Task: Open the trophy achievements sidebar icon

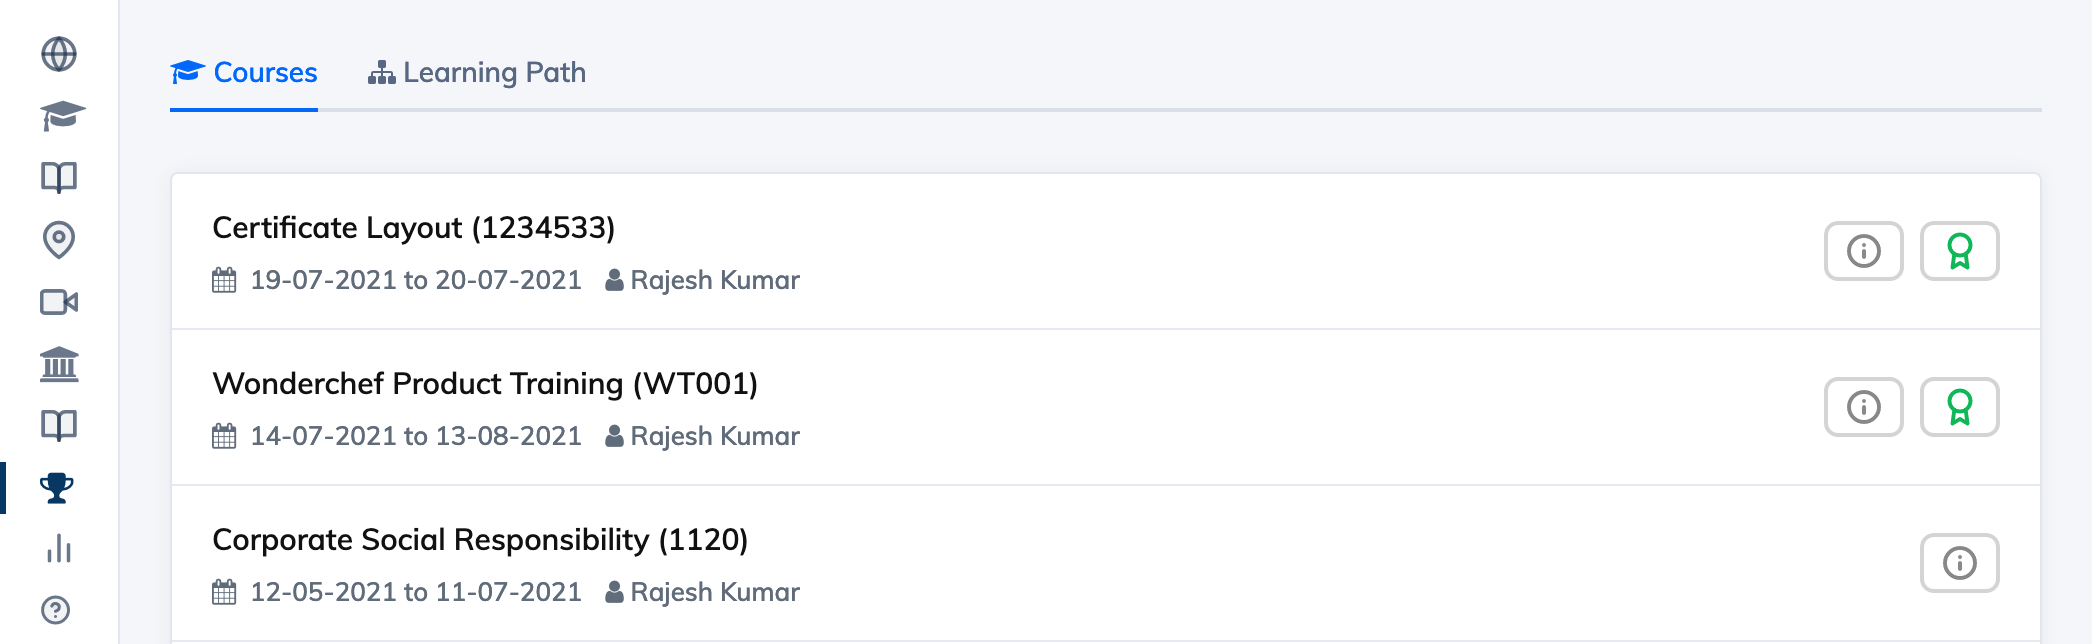Action: (x=57, y=488)
